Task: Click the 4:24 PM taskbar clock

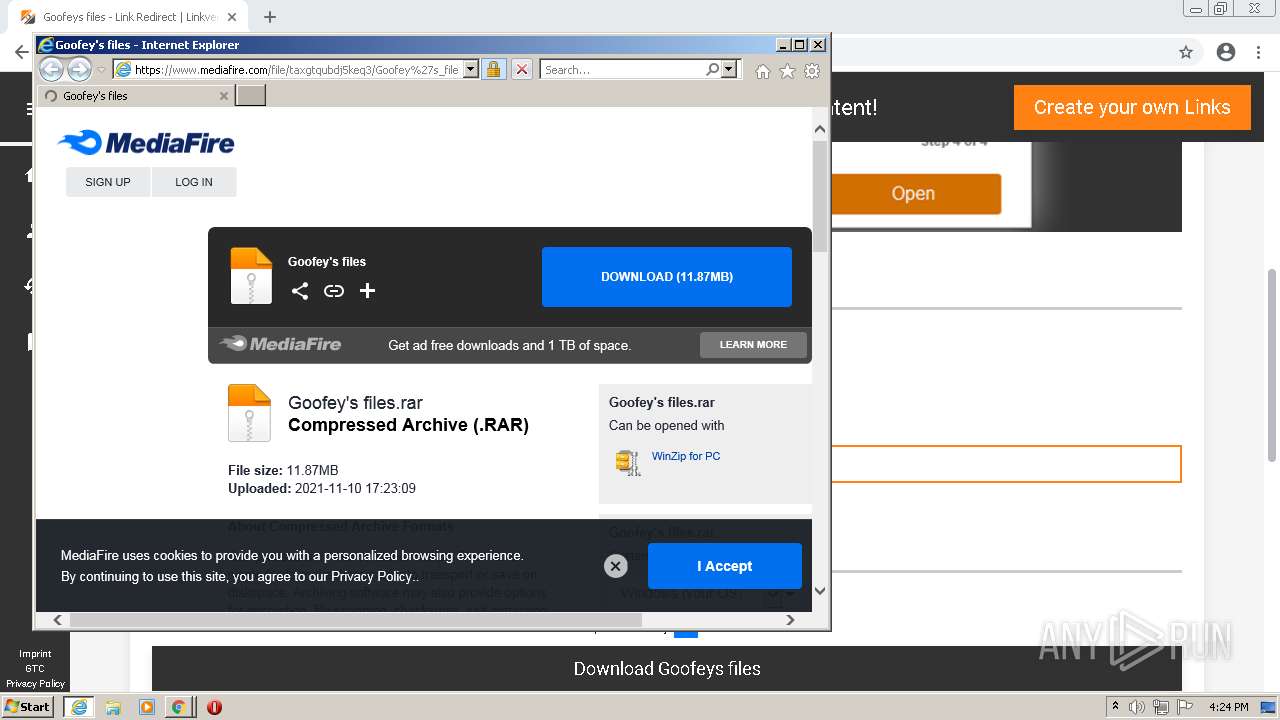Action: pos(1229,707)
